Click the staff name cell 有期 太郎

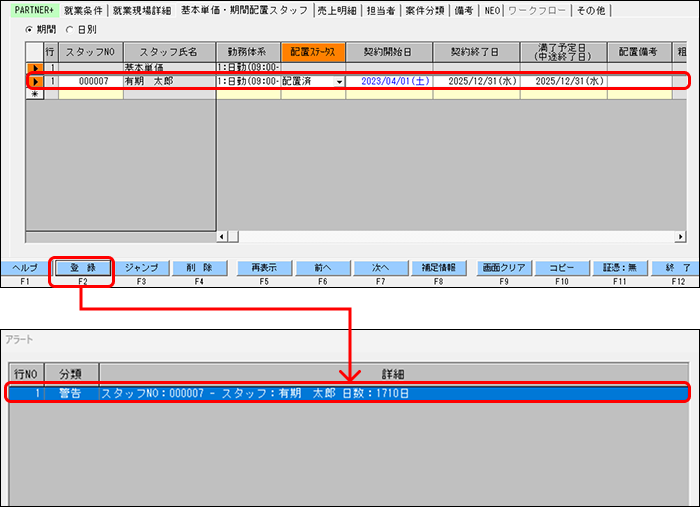pos(170,81)
